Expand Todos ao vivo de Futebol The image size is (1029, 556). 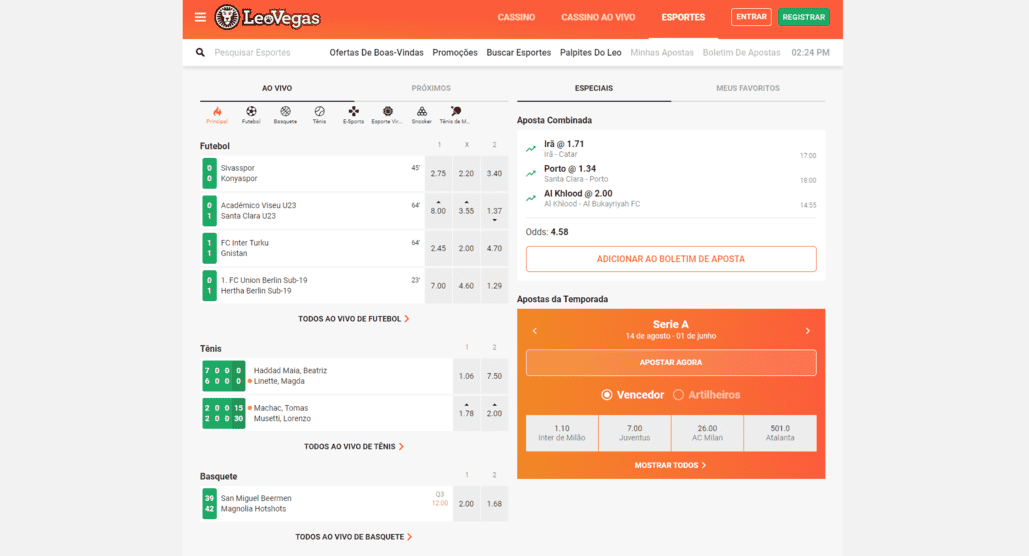[354, 319]
